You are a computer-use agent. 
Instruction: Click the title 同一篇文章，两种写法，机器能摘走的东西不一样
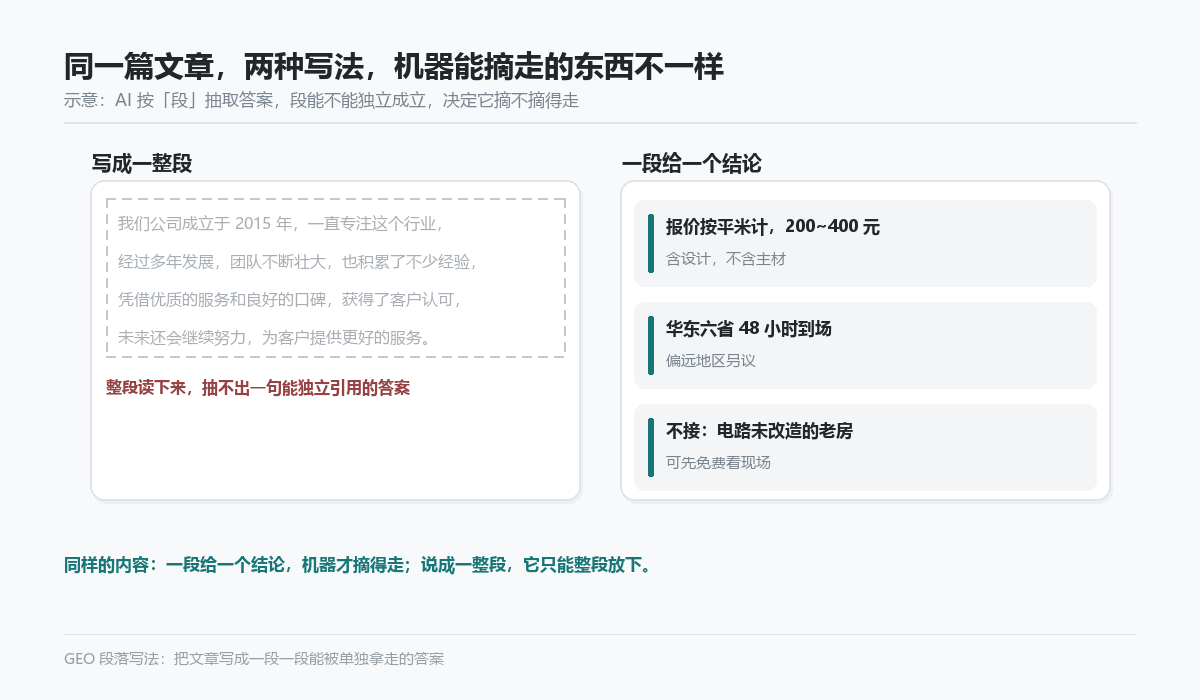(x=393, y=67)
